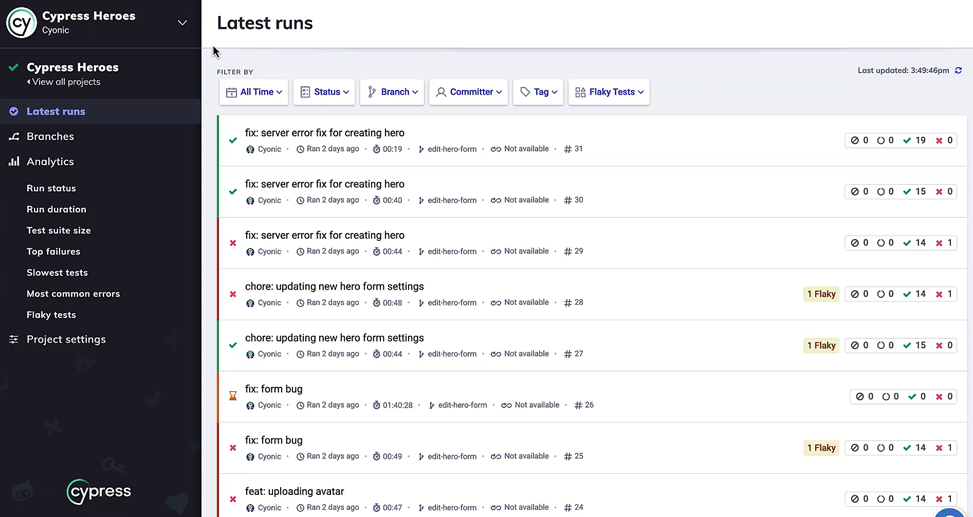Open Slowest tests in sidebar
The height and width of the screenshot is (517, 973).
coord(57,273)
